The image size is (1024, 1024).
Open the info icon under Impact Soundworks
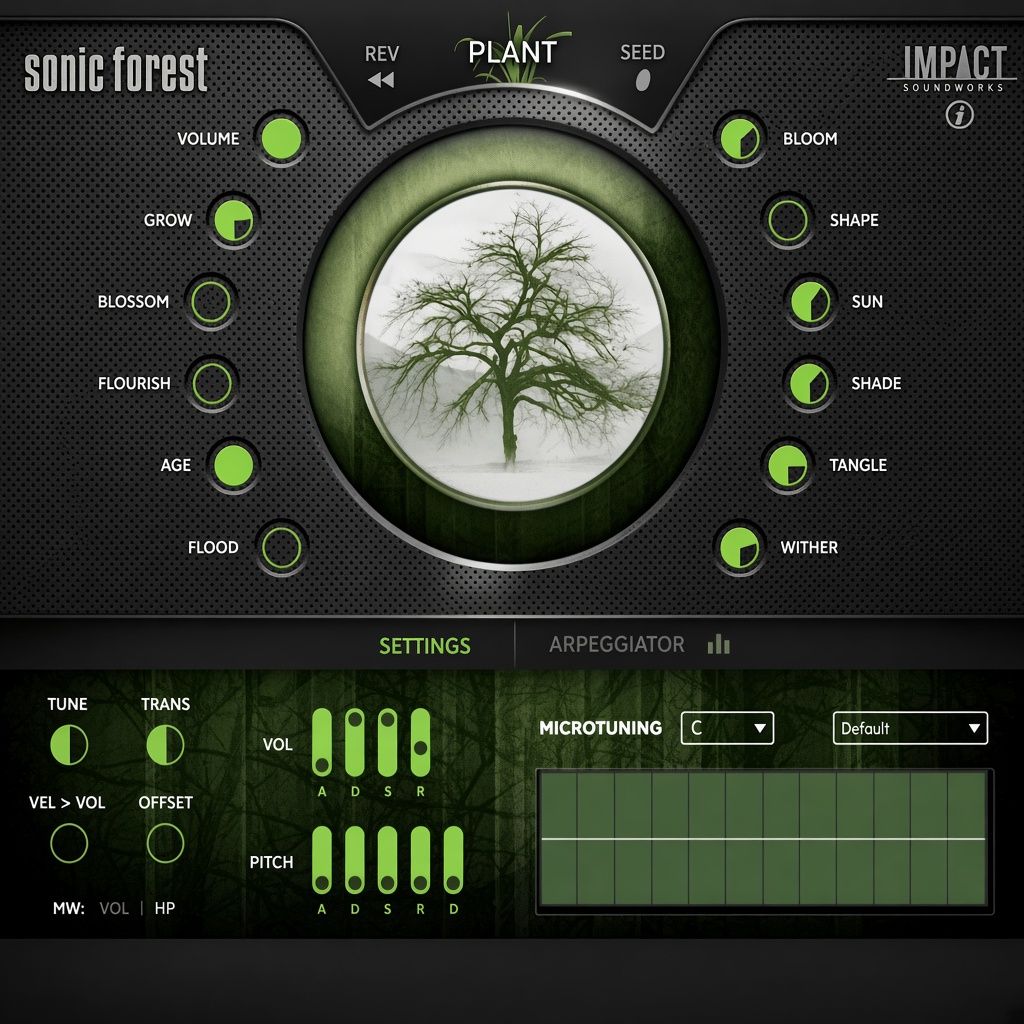click(959, 115)
